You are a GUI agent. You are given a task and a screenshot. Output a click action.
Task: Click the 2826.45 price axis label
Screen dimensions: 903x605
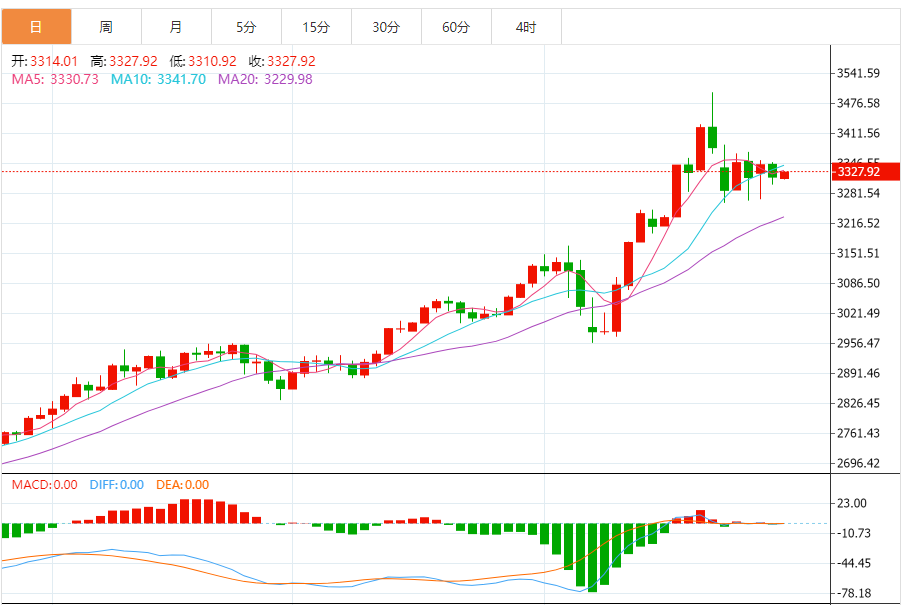pyautogui.click(x=858, y=402)
